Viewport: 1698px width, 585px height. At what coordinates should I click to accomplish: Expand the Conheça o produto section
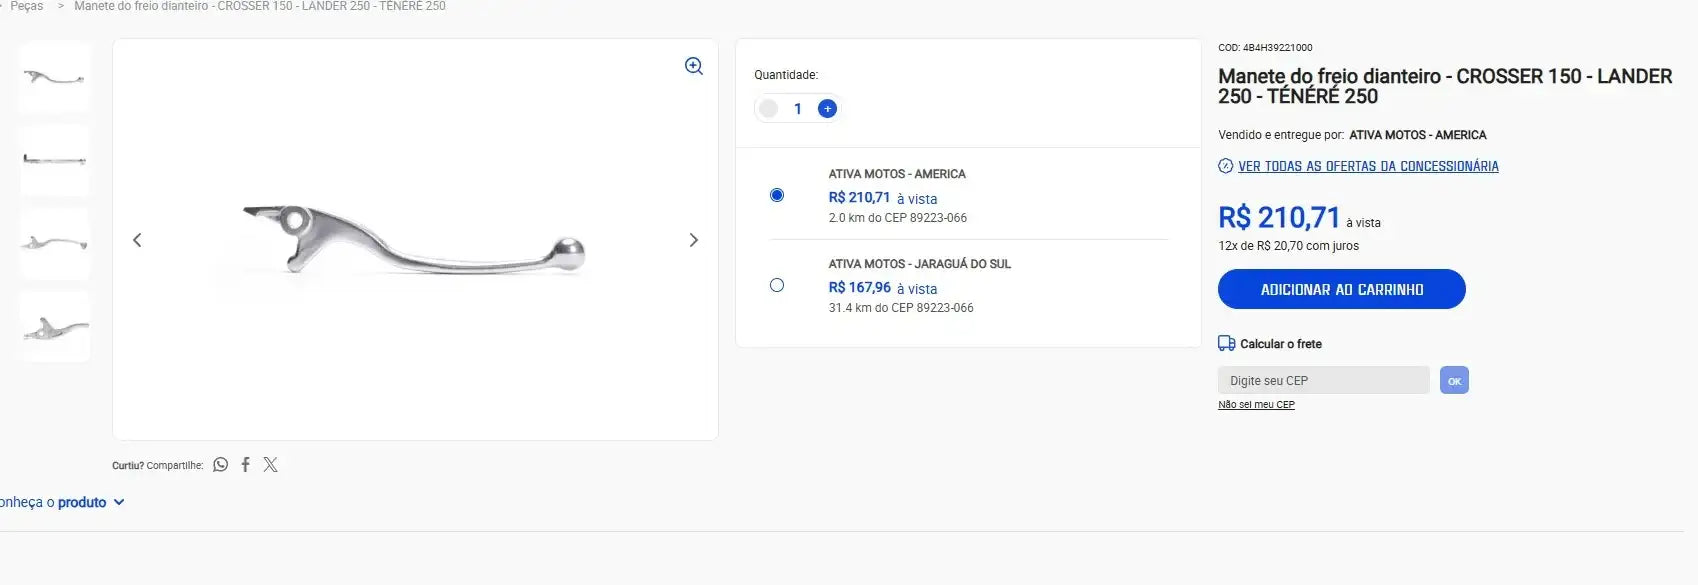click(x=62, y=502)
